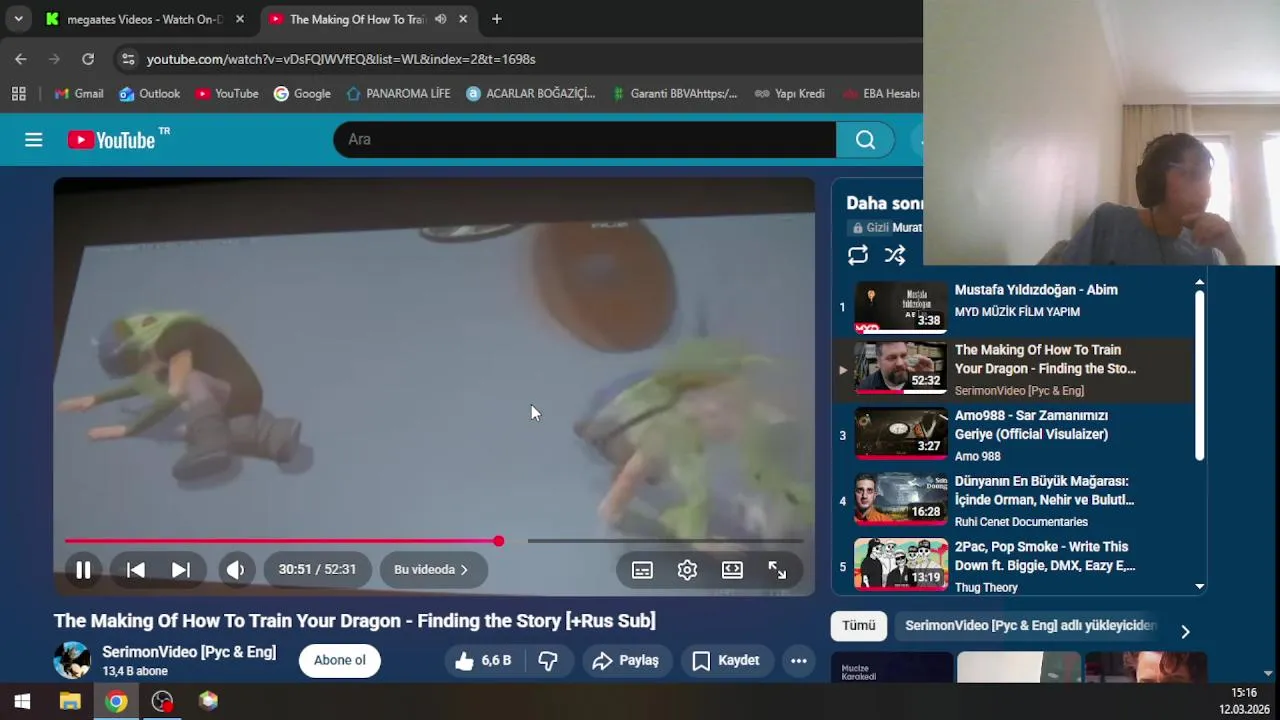Open SerimonVideo [Рус & Eng] channel link

189,652
